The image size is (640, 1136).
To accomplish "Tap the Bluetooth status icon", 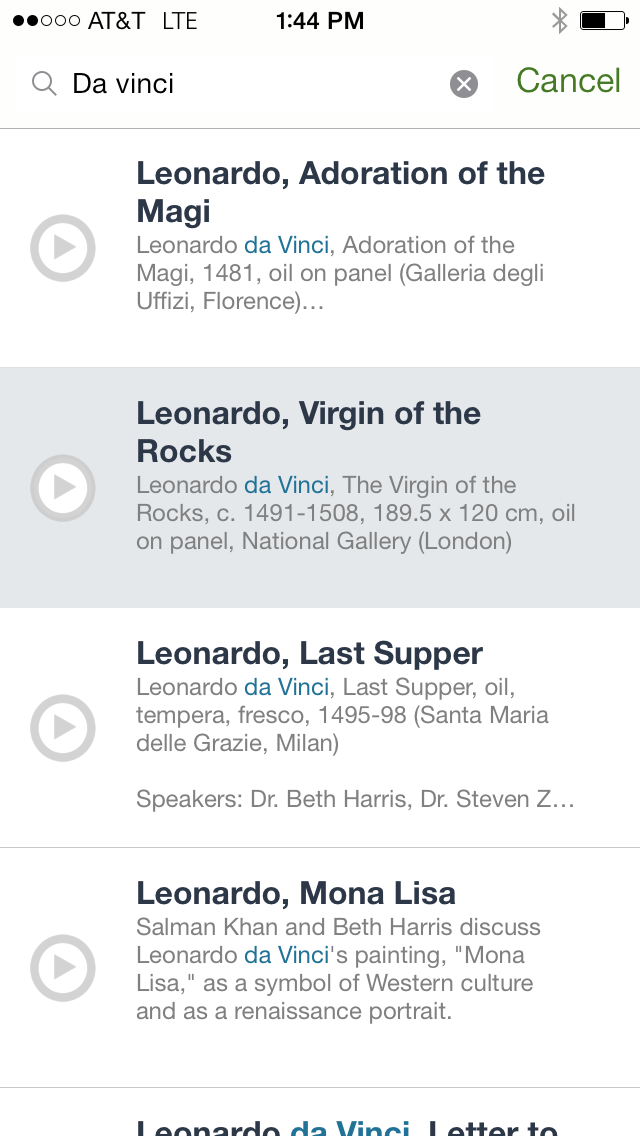I will [560, 21].
